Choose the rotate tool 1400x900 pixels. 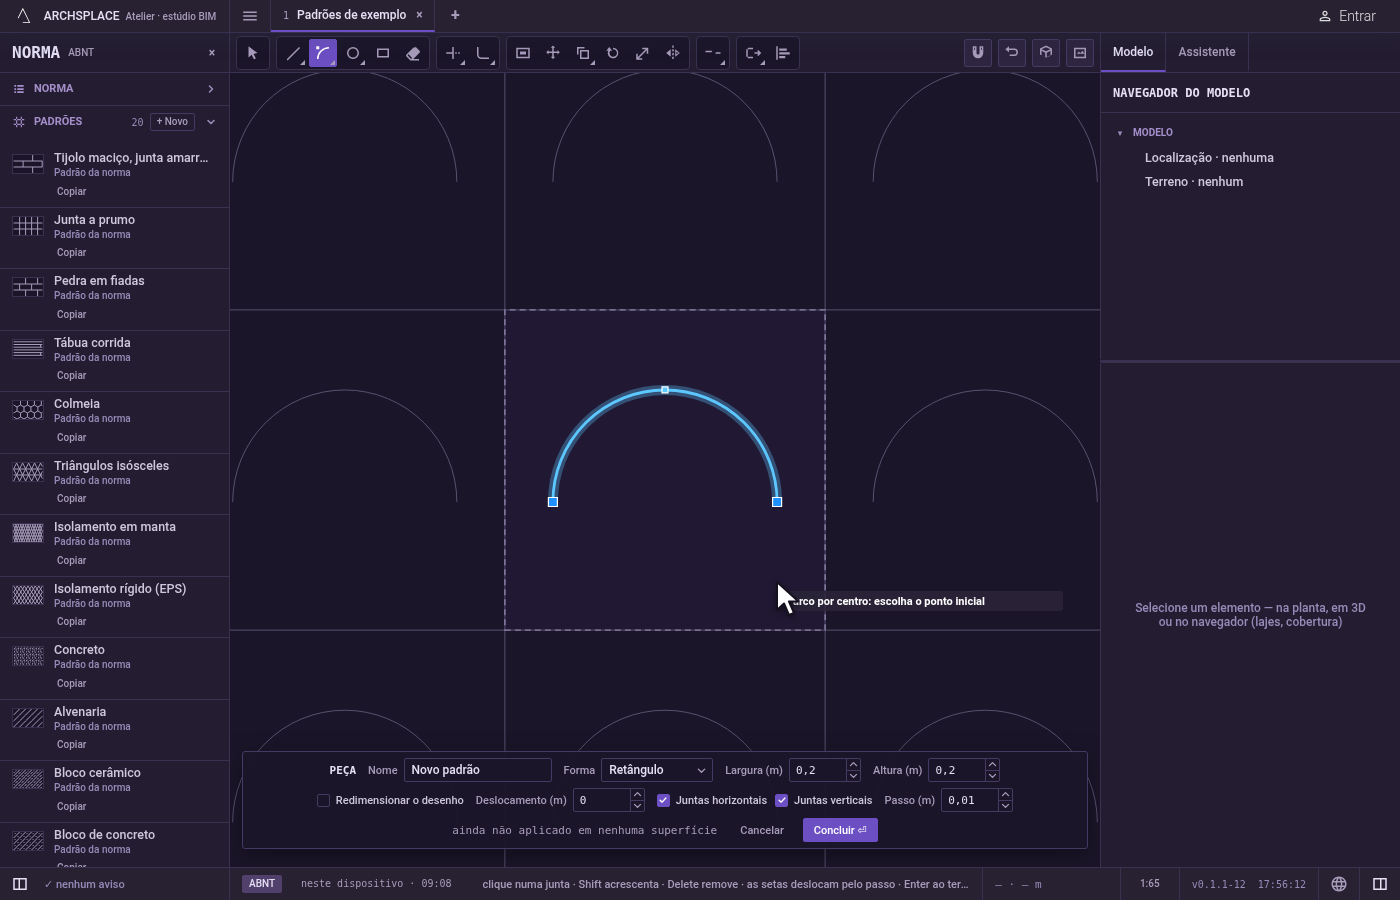pos(613,53)
